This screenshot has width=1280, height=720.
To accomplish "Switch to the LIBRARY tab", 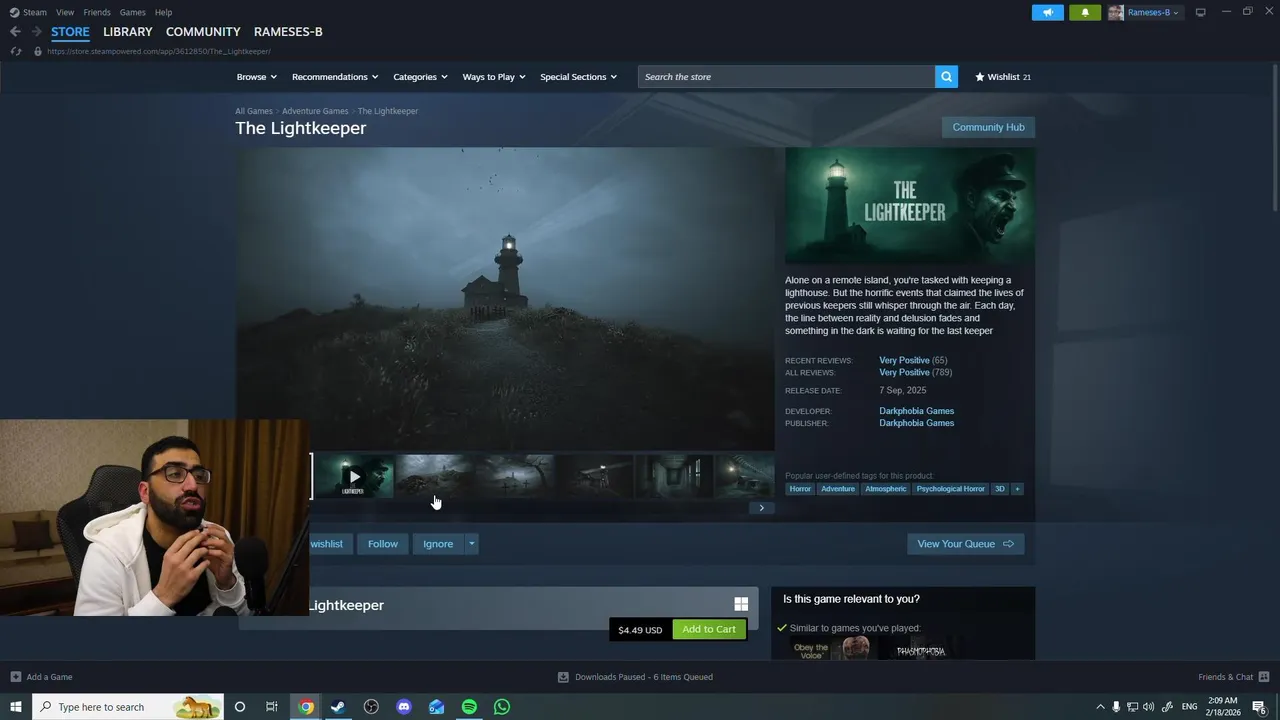I will [x=128, y=32].
